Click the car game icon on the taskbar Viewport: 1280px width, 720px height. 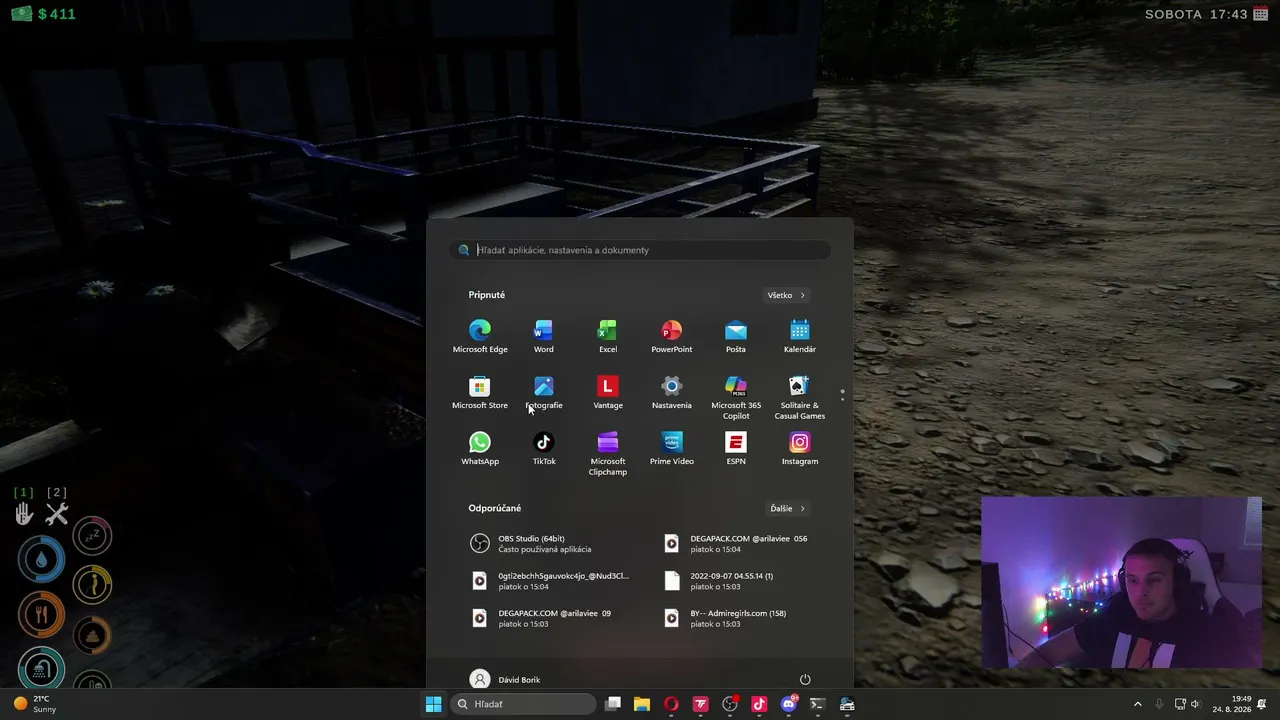point(846,704)
